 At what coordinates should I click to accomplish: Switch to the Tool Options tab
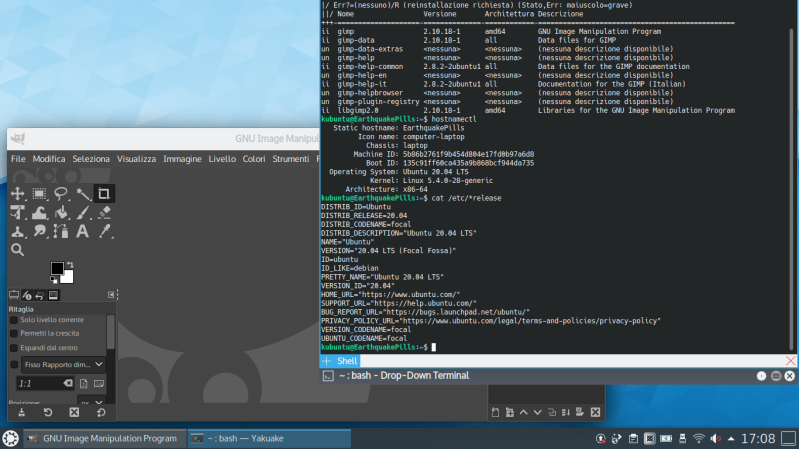tap(14, 295)
